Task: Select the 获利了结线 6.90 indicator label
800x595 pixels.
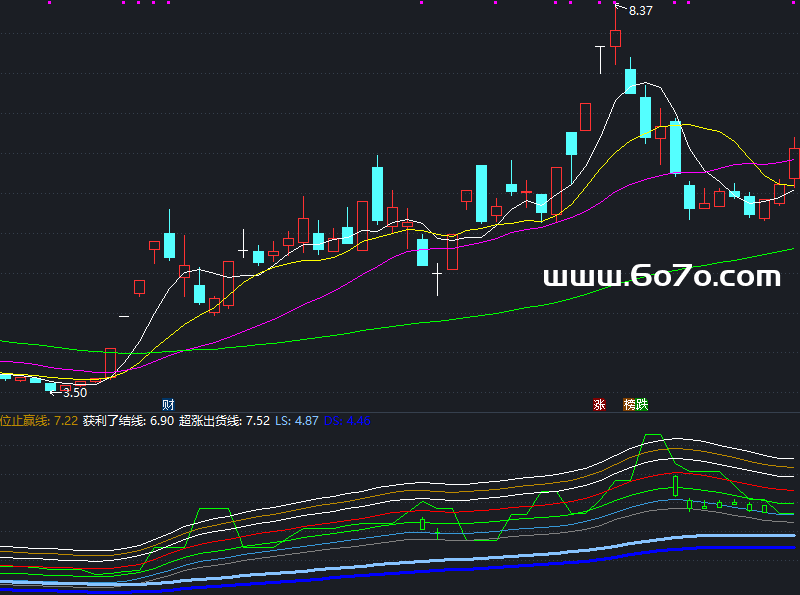Action: coord(128,421)
